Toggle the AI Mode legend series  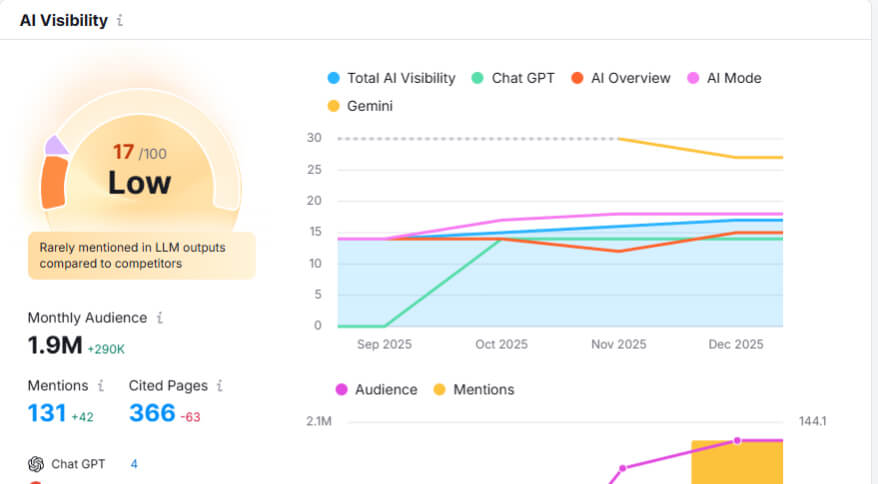pos(724,78)
